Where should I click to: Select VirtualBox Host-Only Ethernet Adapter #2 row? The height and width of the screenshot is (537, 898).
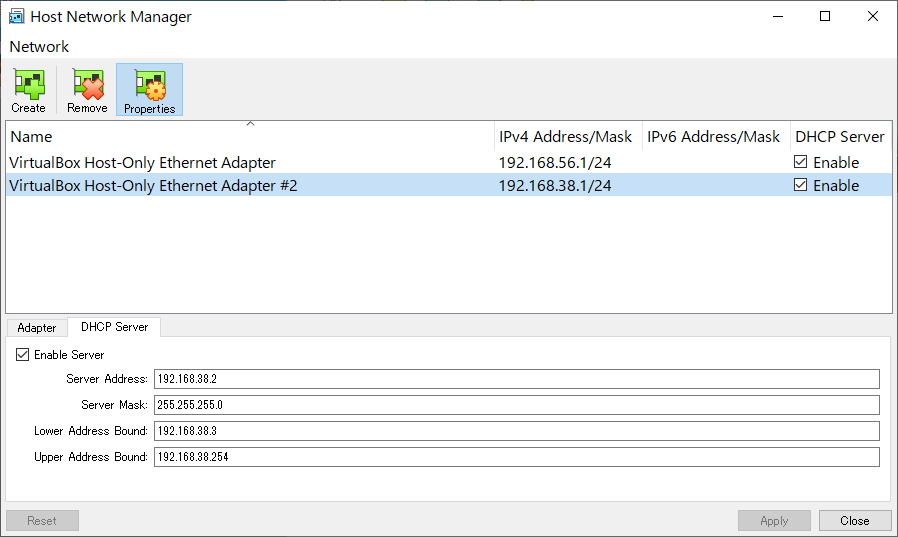pos(449,185)
